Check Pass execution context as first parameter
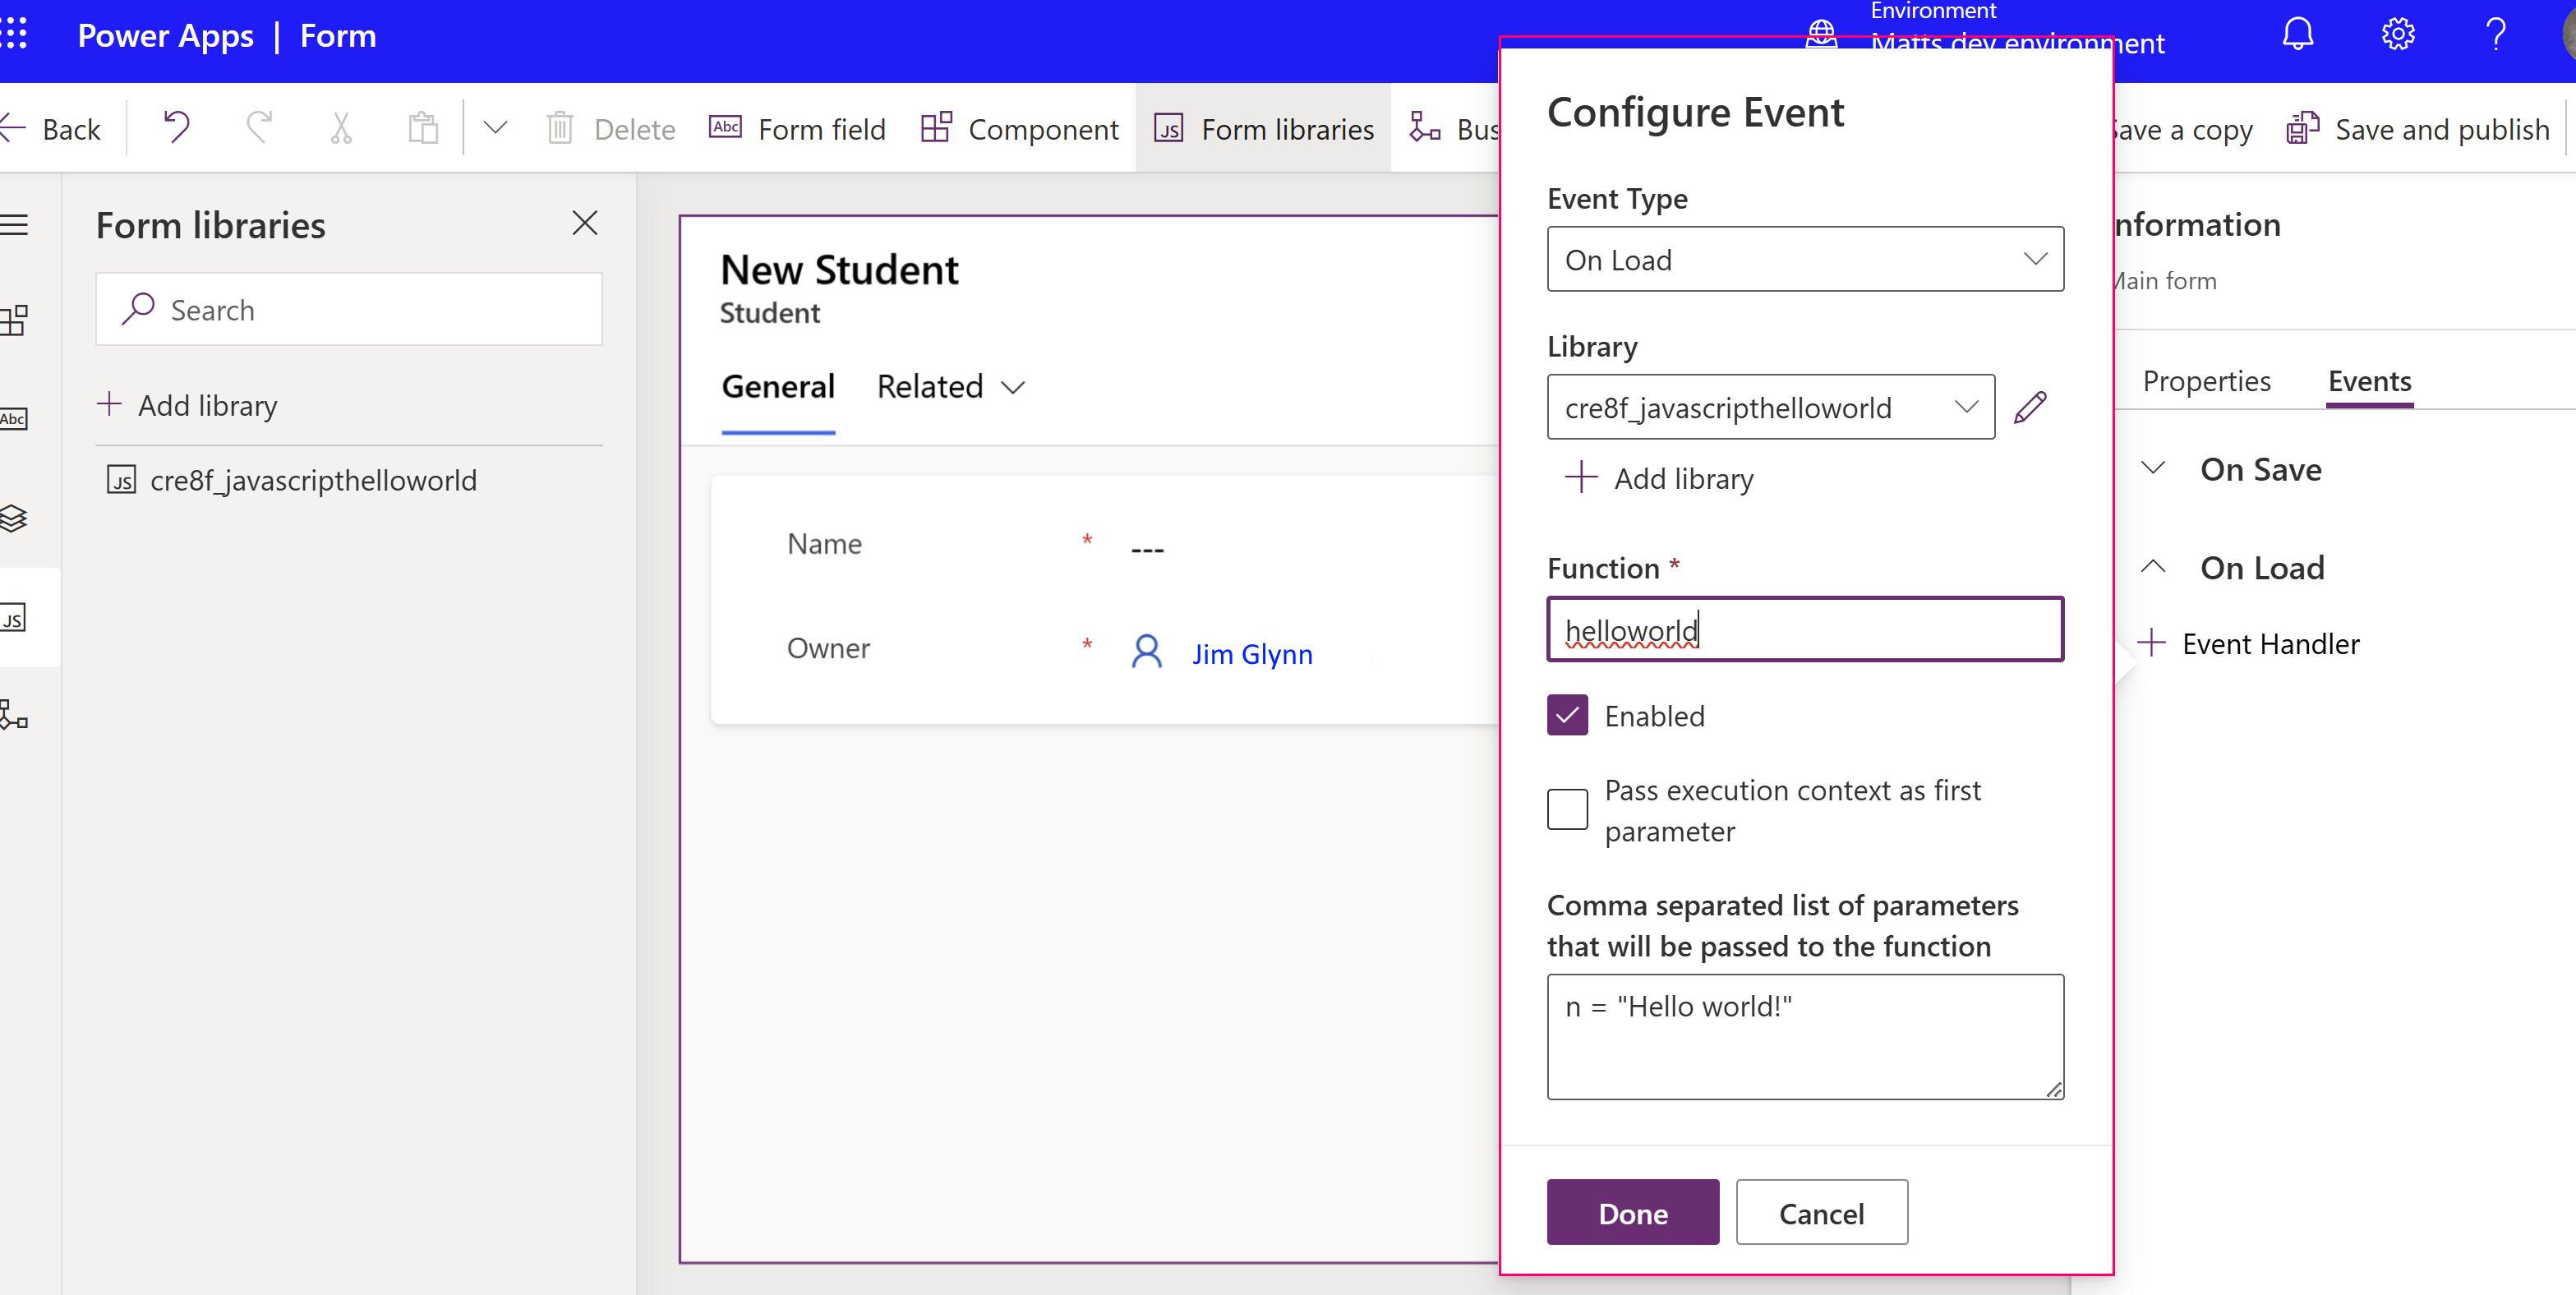The image size is (2576, 1295). coord(1567,809)
